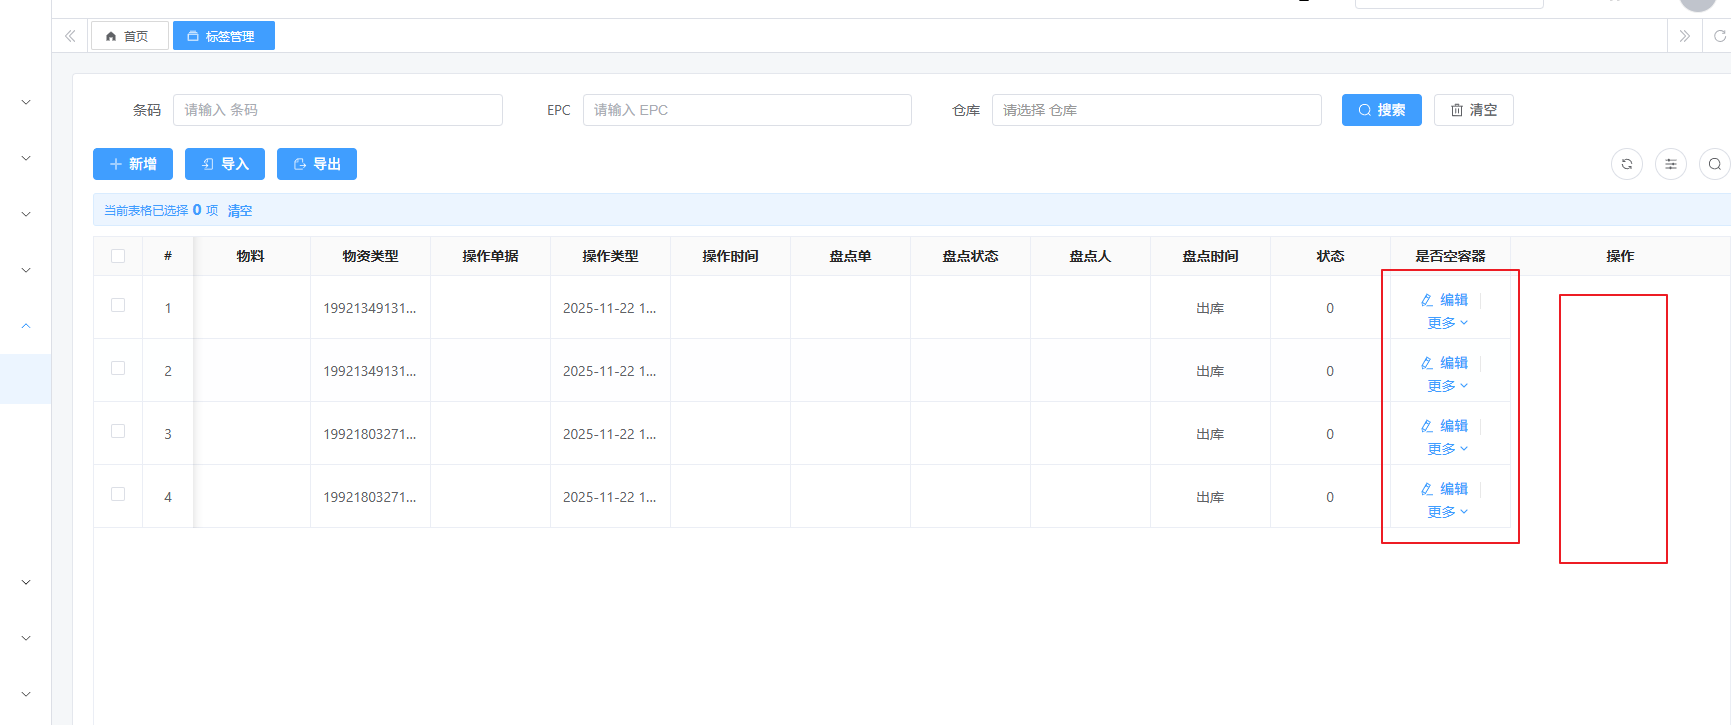Check the checkbox for row 4
1731x725 pixels.
click(118, 494)
